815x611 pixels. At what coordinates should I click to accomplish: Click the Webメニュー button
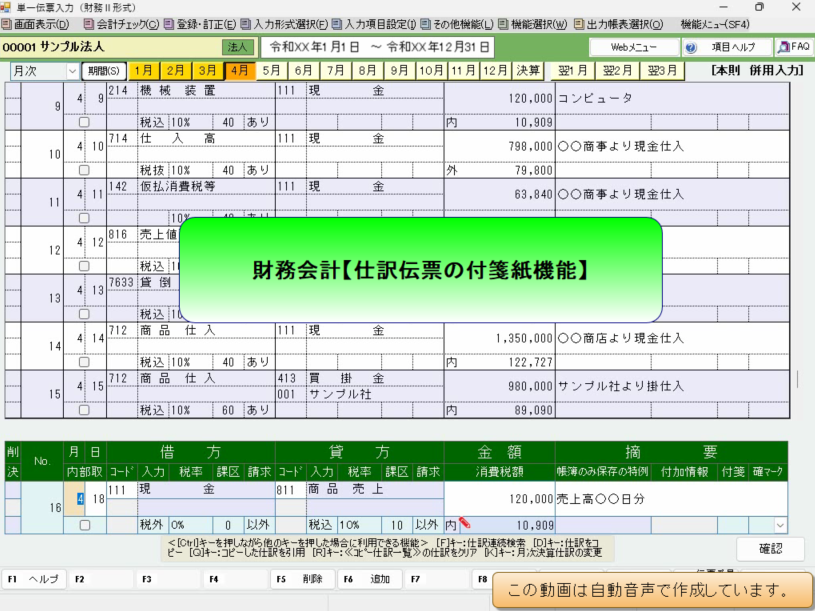[634, 47]
